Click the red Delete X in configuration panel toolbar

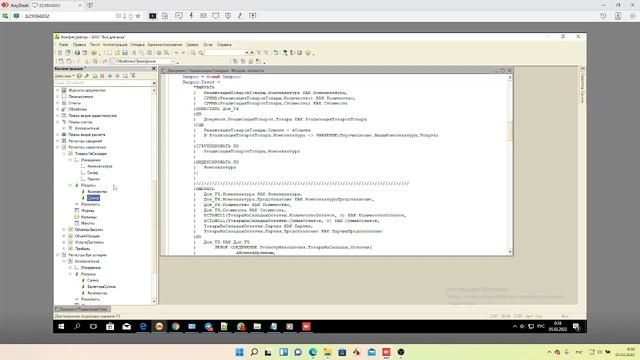102,76
